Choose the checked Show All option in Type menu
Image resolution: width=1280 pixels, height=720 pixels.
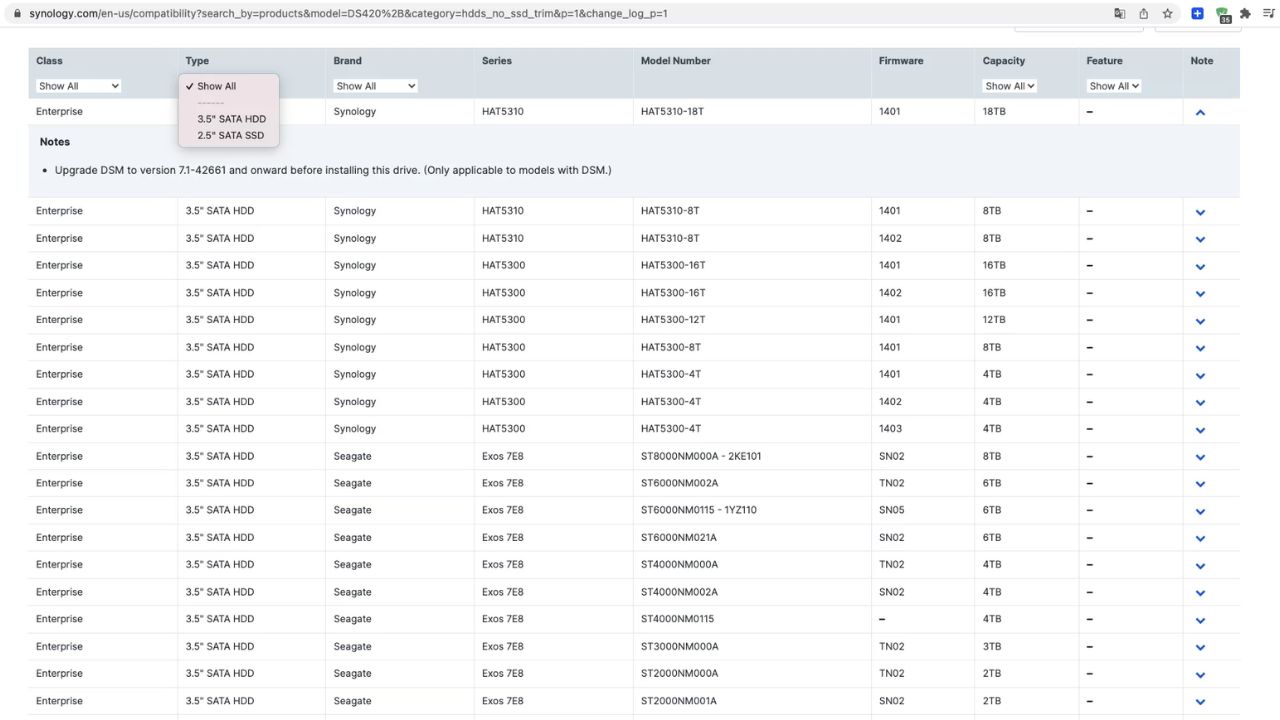[215, 86]
